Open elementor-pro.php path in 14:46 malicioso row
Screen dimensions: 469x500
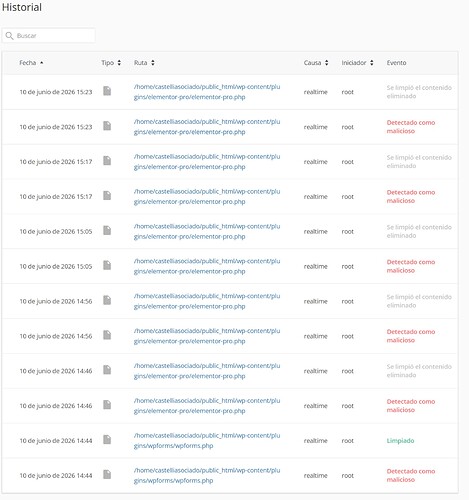click(x=207, y=406)
